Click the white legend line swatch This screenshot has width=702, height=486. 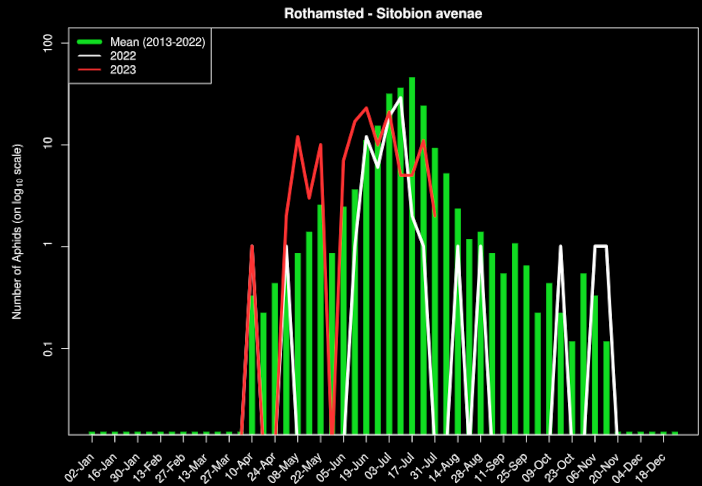90,56
